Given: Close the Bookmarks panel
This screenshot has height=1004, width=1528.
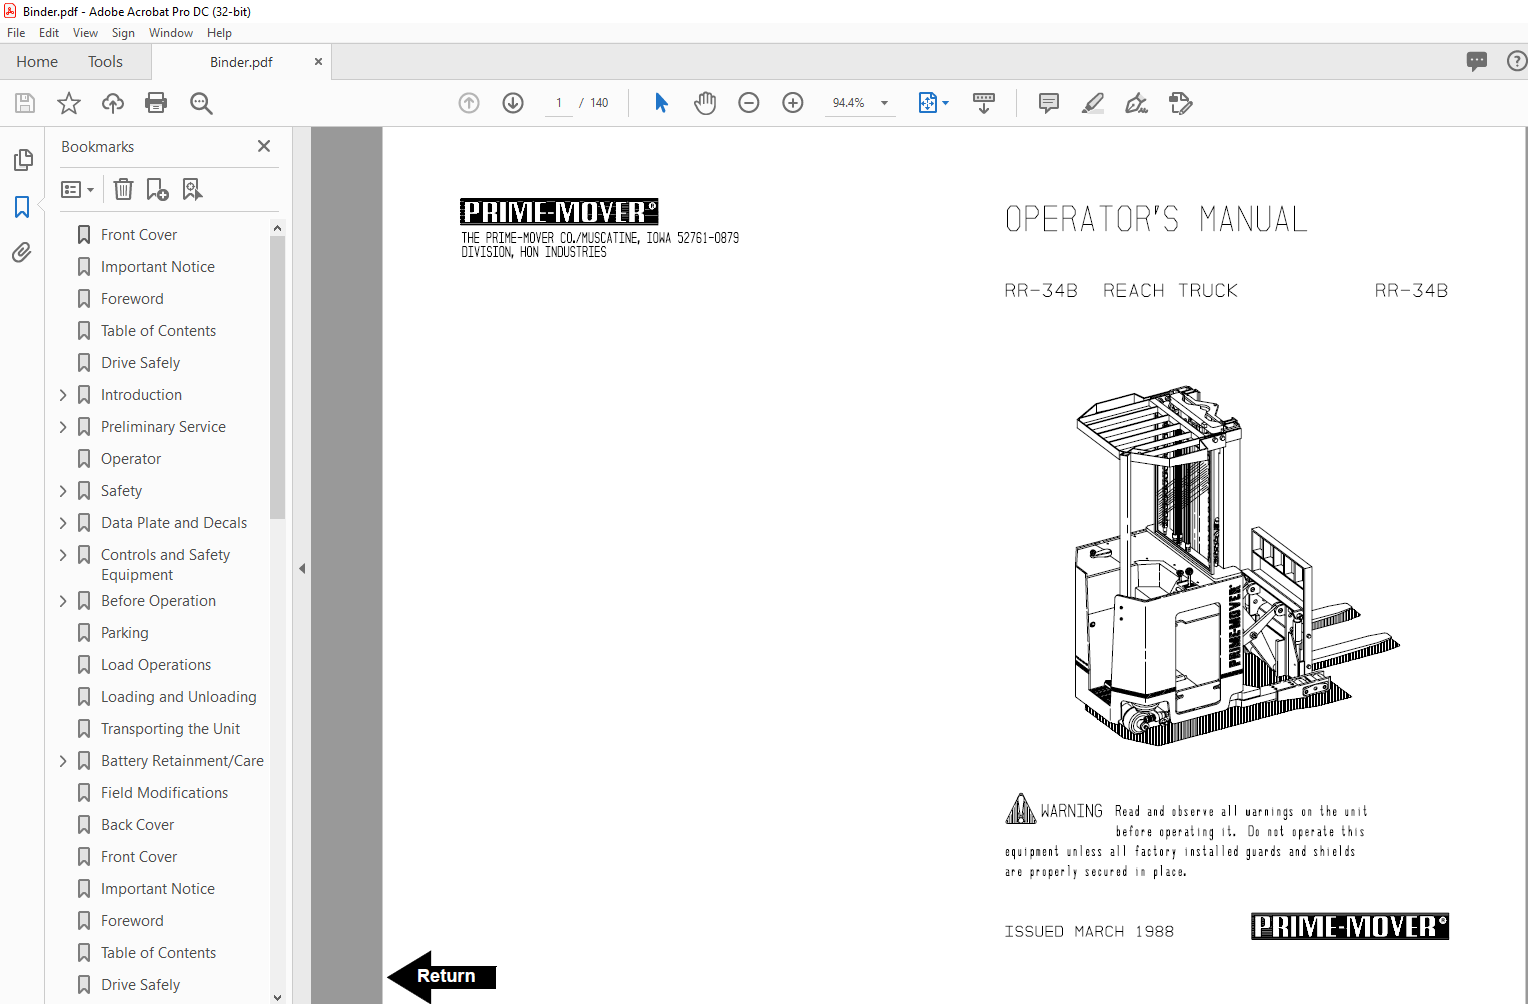Looking at the screenshot, I should [264, 146].
